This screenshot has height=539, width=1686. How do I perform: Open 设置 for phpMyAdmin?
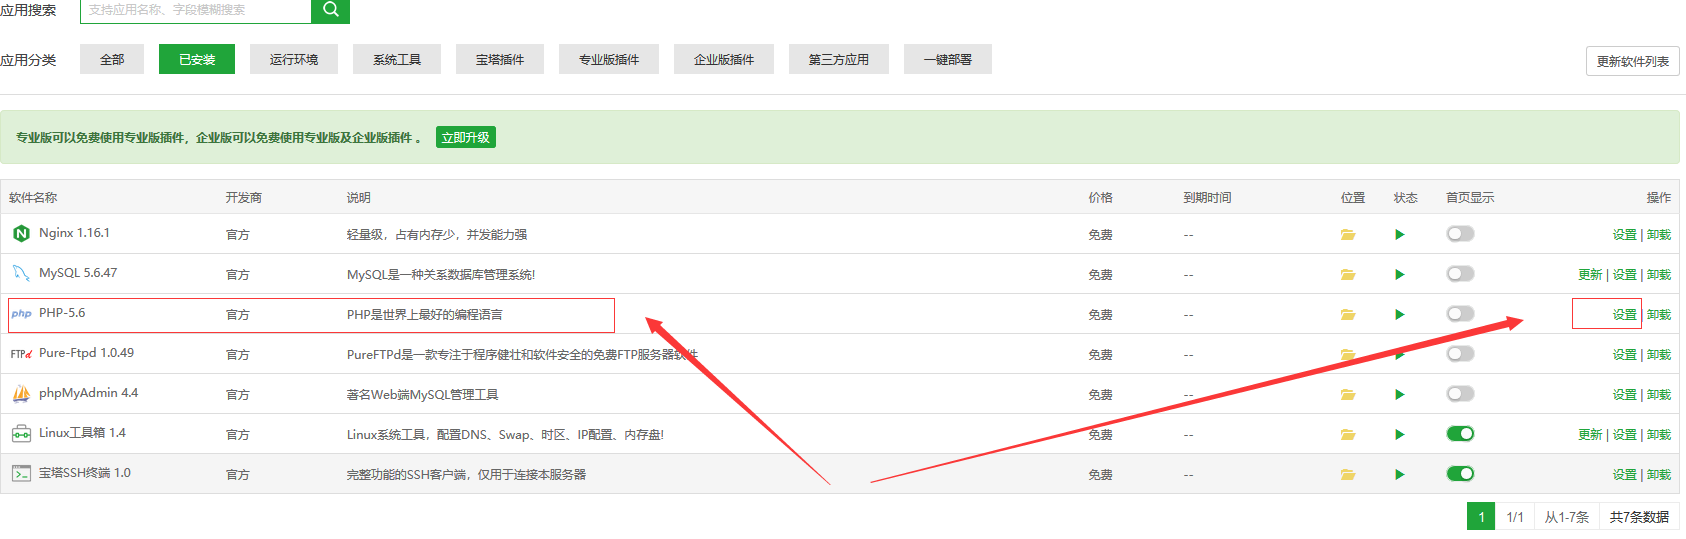coord(1625,394)
